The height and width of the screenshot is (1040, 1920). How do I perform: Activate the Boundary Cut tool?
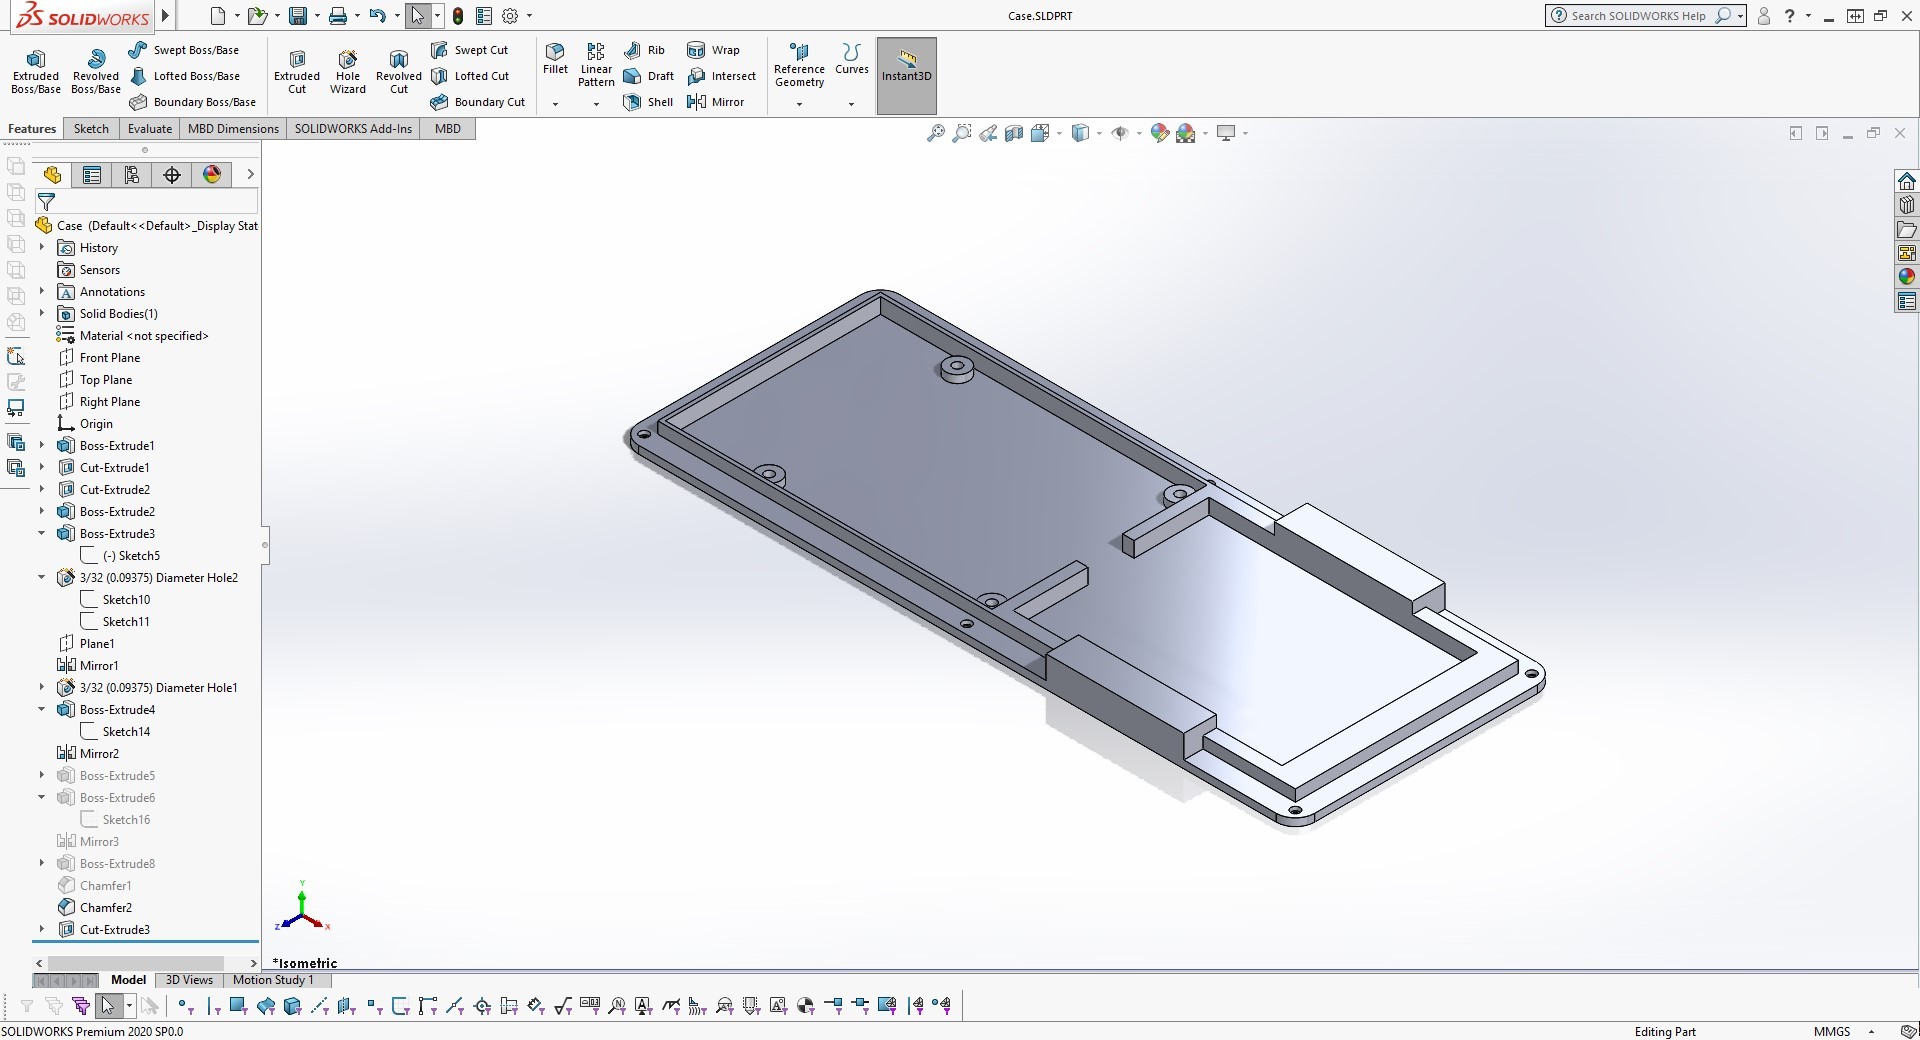478,102
